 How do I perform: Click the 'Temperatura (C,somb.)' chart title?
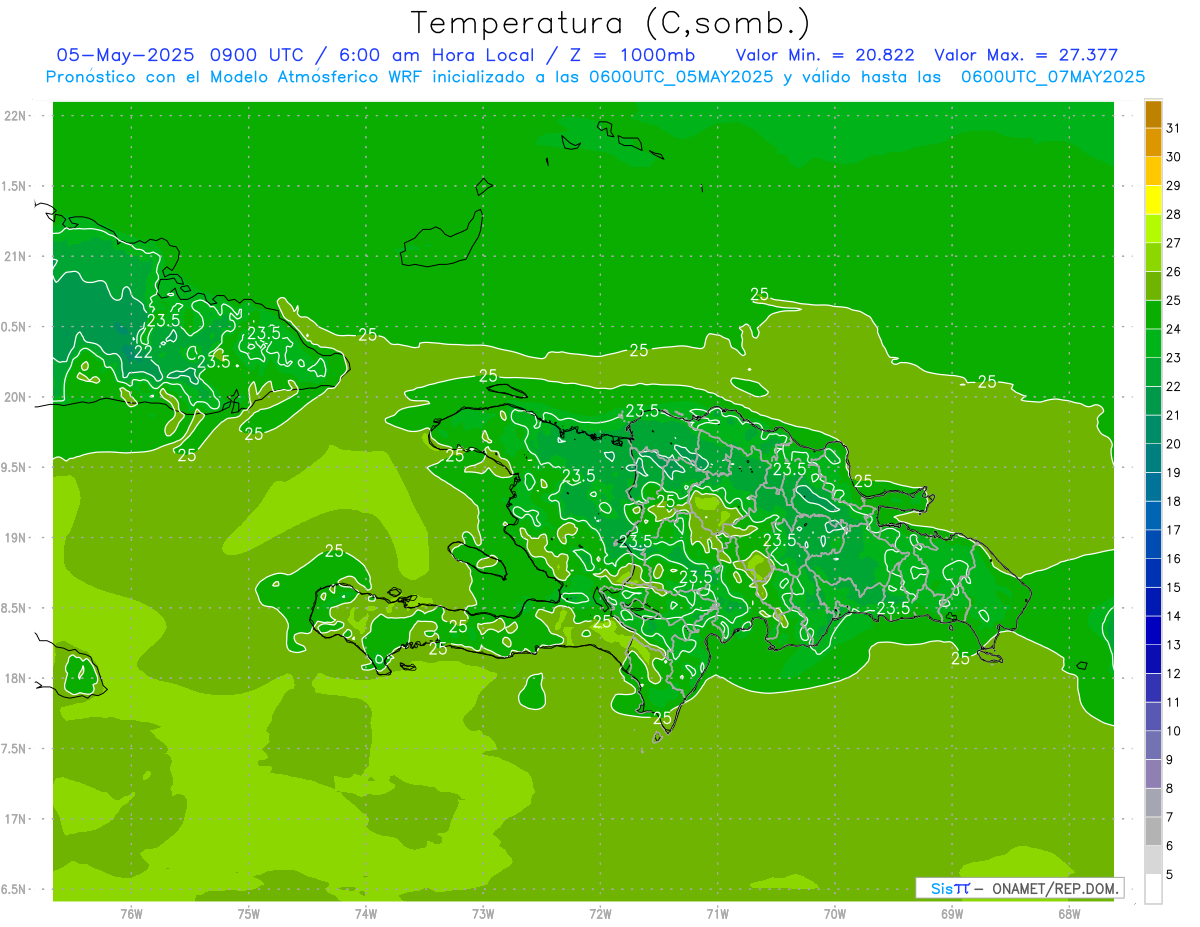coord(610,24)
